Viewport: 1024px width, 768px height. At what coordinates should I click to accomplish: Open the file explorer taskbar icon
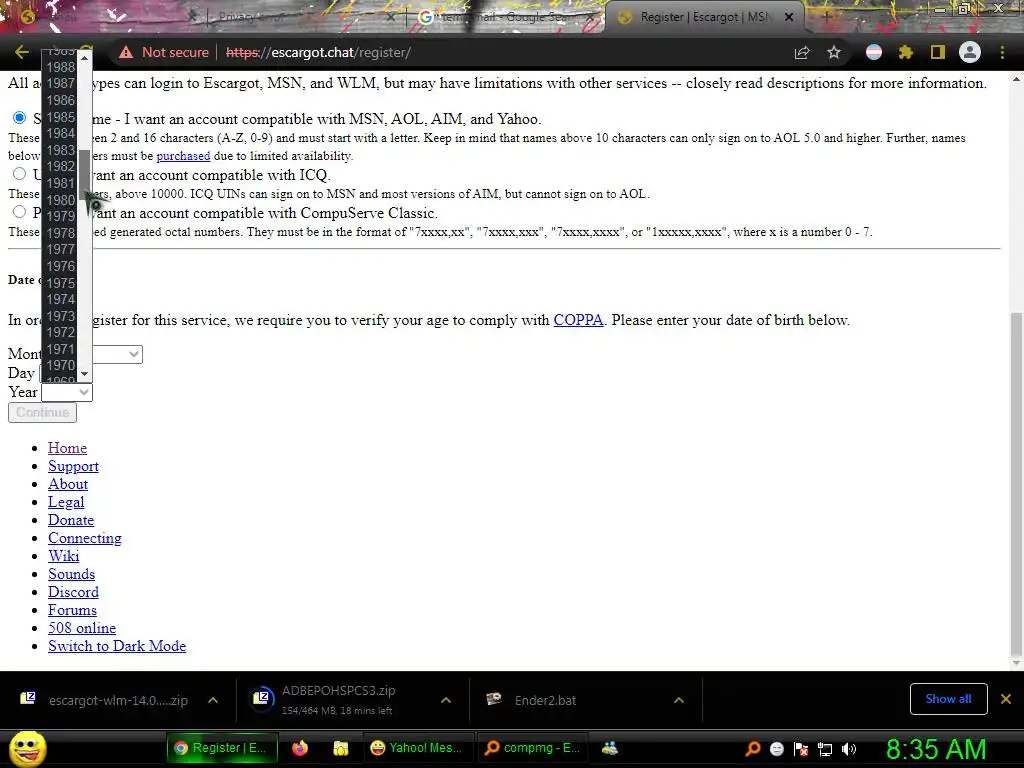tap(340, 748)
